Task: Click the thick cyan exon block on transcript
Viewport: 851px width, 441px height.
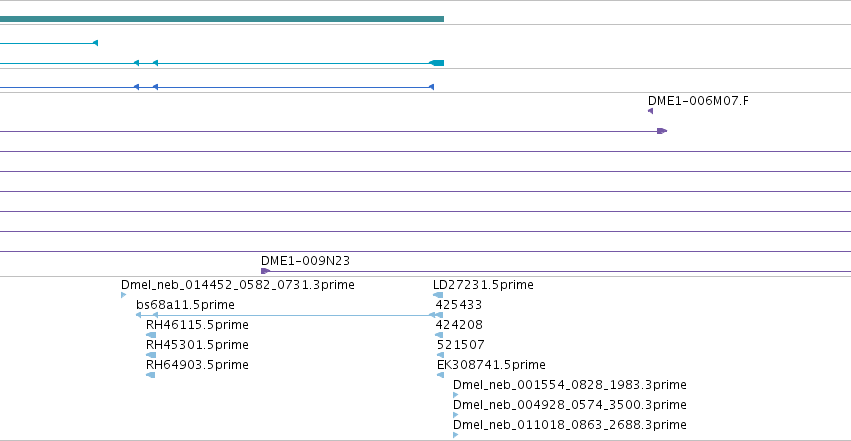Action: click(437, 63)
